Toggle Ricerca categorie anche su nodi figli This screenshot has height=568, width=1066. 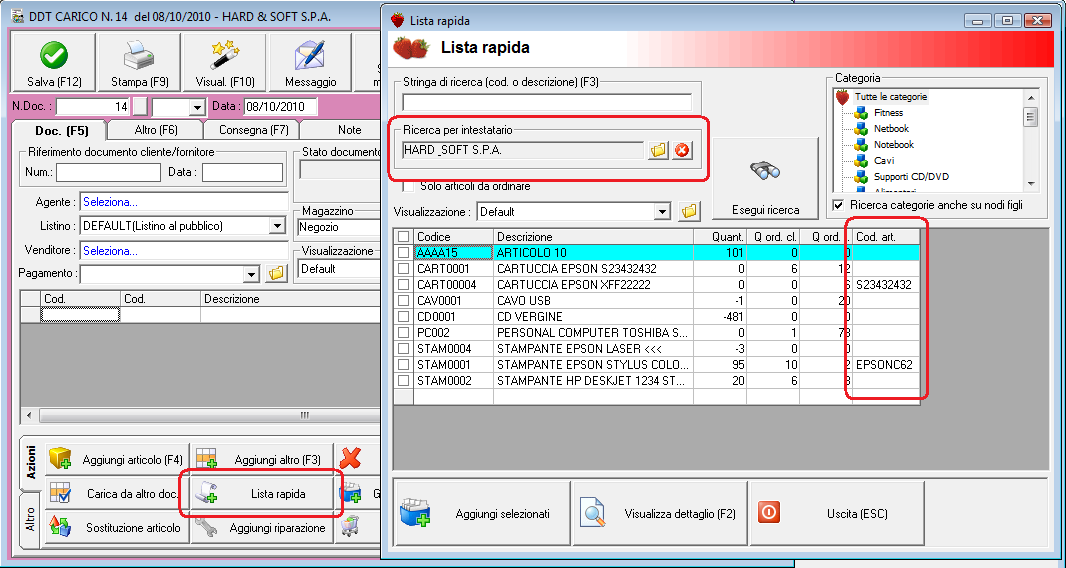click(839, 205)
